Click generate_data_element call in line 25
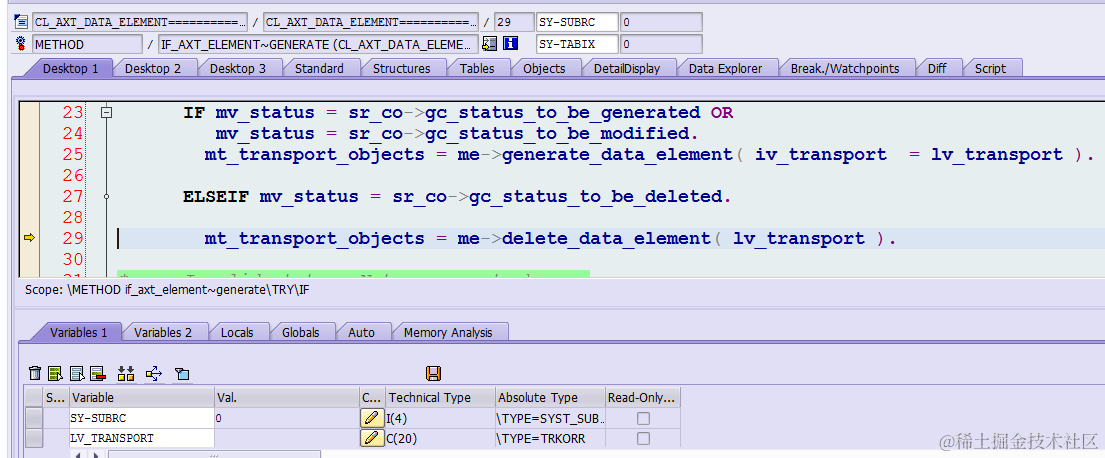This screenshot has height=458, width=1105. coord(617,154)
